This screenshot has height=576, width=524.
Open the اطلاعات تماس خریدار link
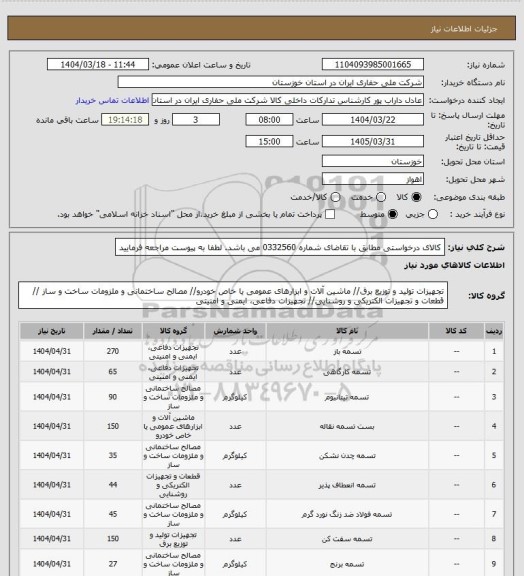point(112,100)
